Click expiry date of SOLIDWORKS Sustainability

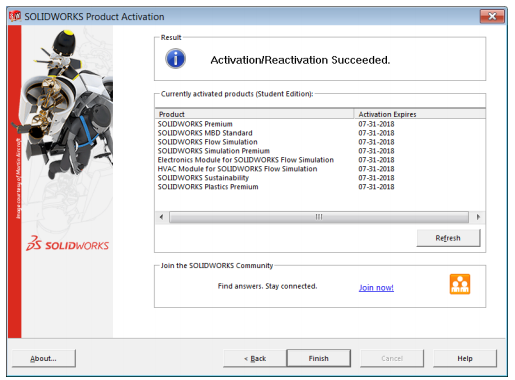pos(376,178)
